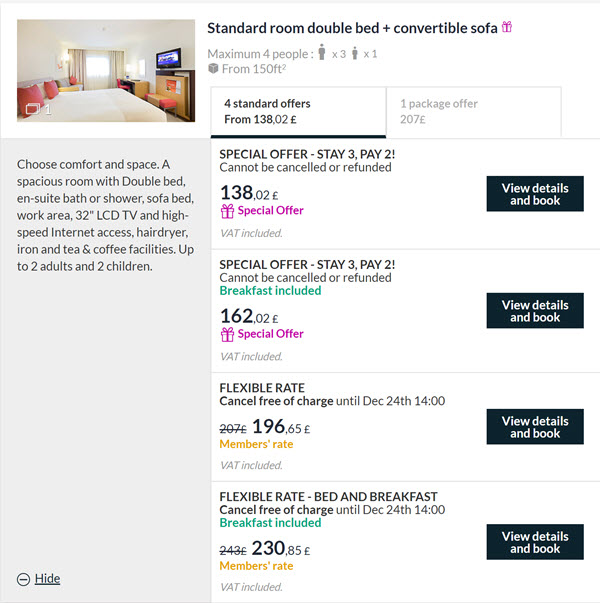Click the child person icon next to x 1
Image resolution: width=600 pixels, height=603 pixels.
click(355, 53)
